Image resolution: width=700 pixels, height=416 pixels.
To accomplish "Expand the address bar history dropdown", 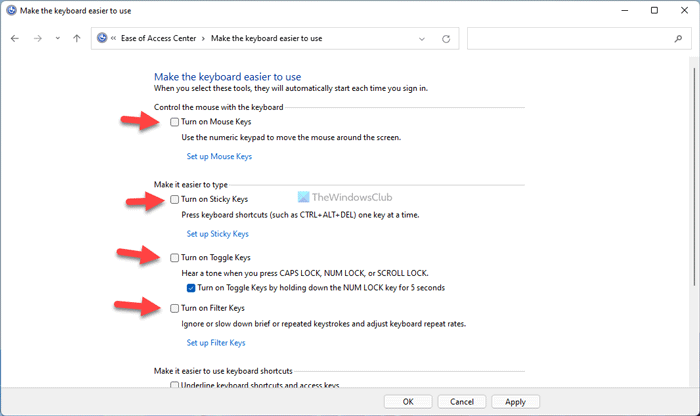I will pyautogui.click(x=419, y=39).
